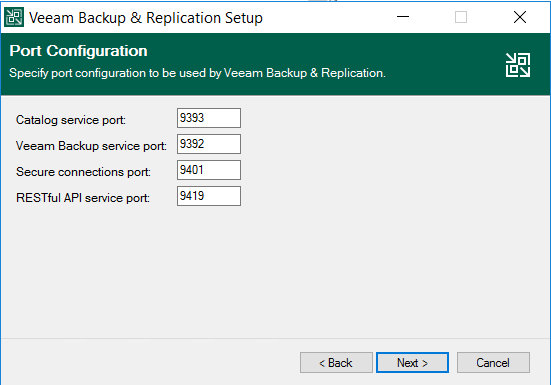
Task: Focus the Catalog service port field
Action: click(209, 118)
